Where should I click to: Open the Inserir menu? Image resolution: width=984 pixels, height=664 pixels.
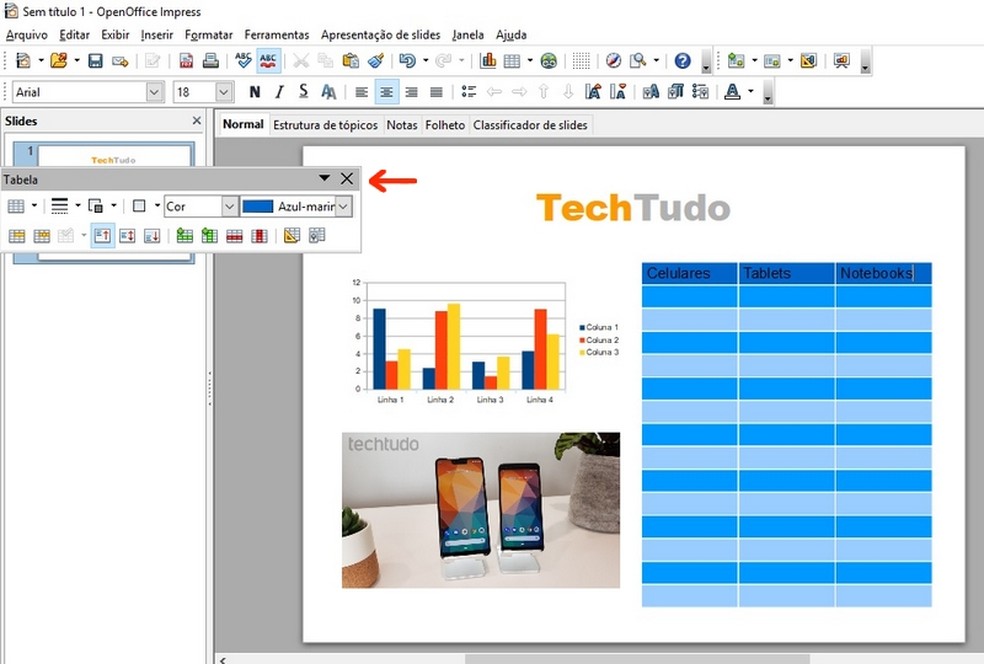pyautogui.click(x=156, y=34)
